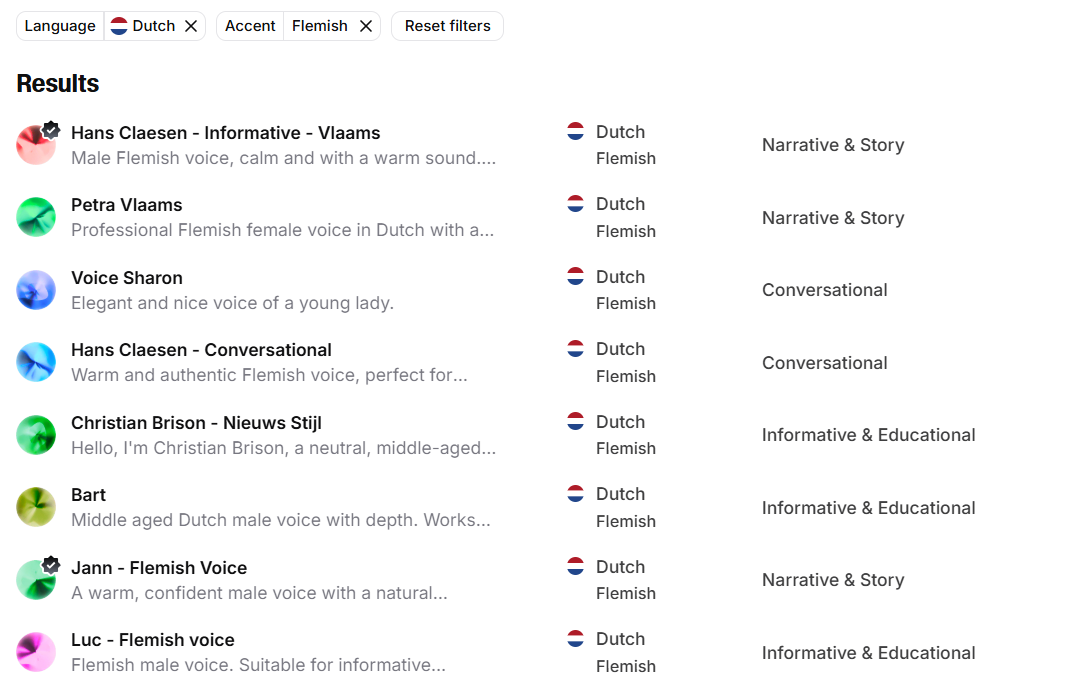Screen dimensions: 1081x692
Task: Click the Dutch flag in Luc's row
Action: pos(575,639)
